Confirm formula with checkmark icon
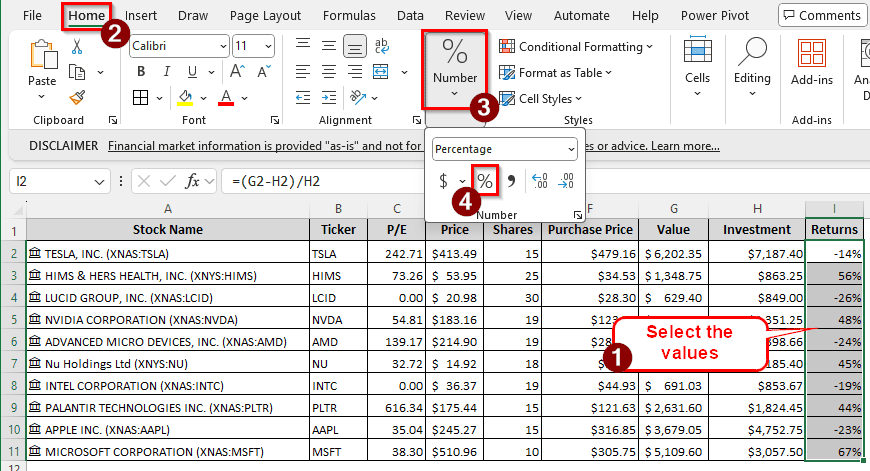 point(168,181)
